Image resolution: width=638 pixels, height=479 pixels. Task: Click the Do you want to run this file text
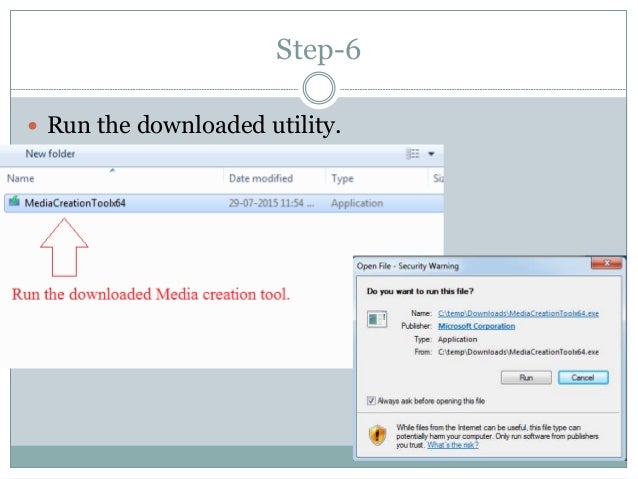420,291
